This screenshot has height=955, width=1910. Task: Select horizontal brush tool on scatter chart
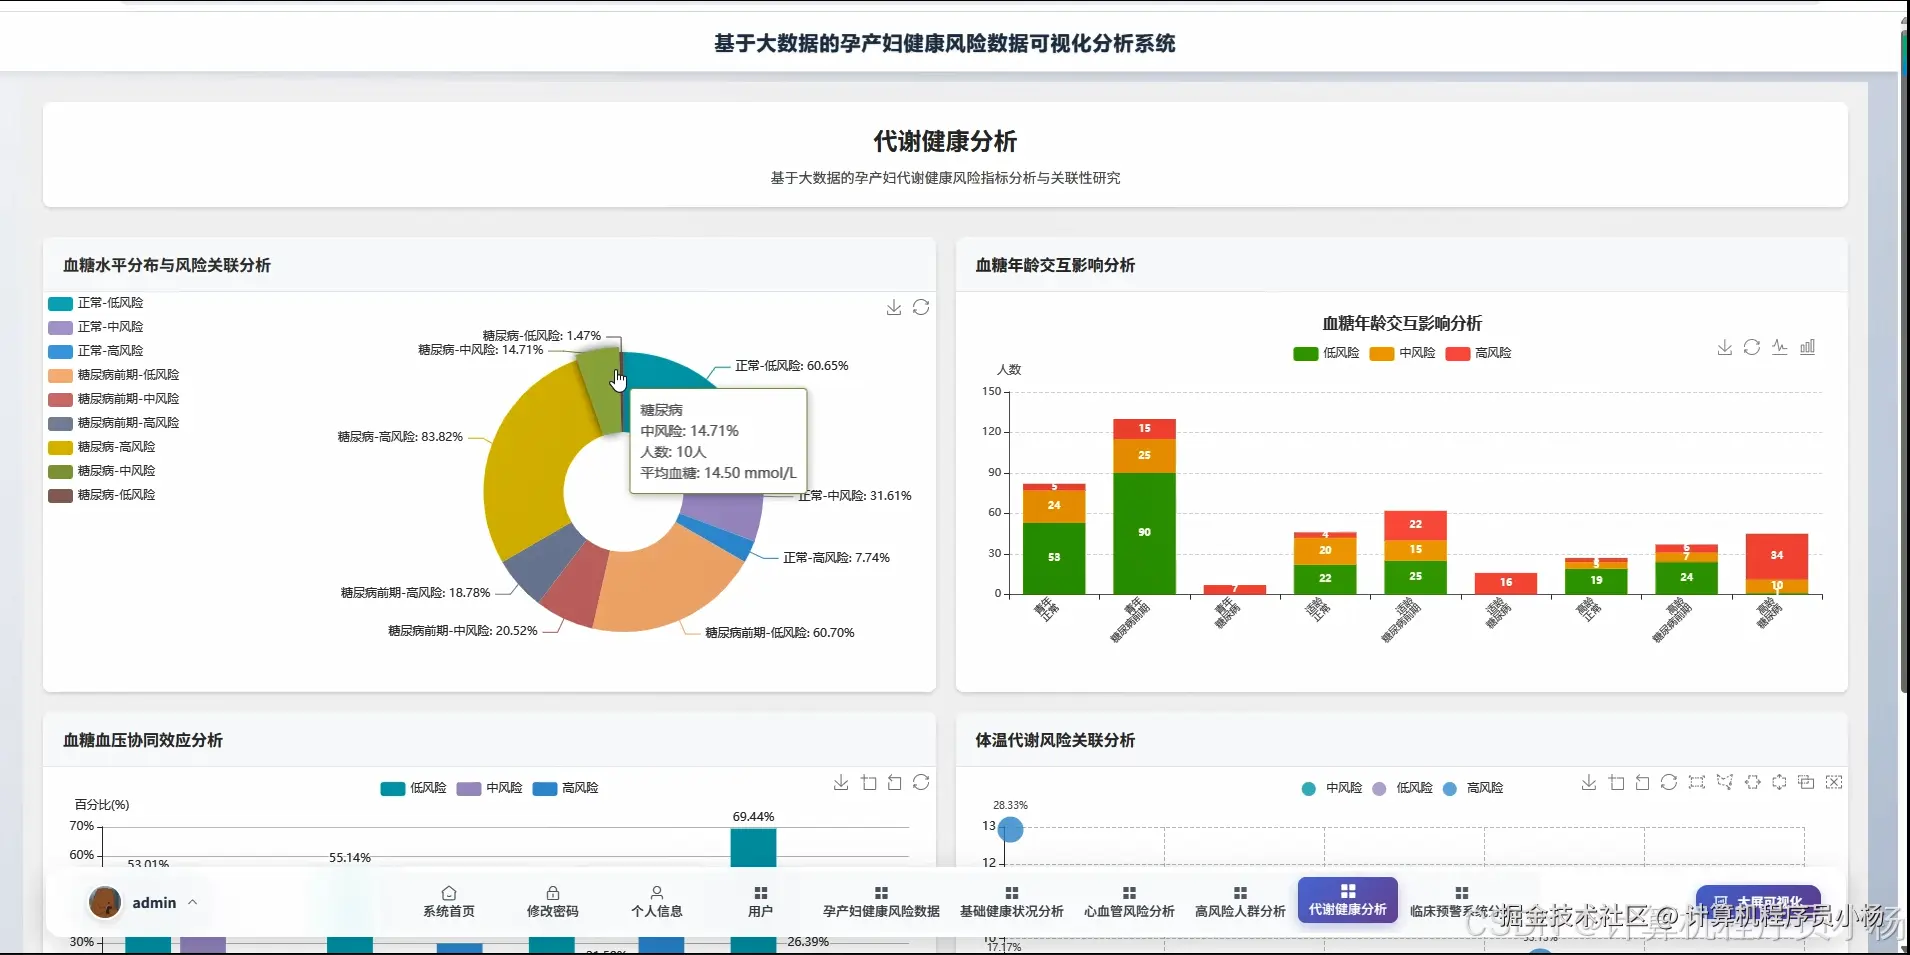point(1752,782)
